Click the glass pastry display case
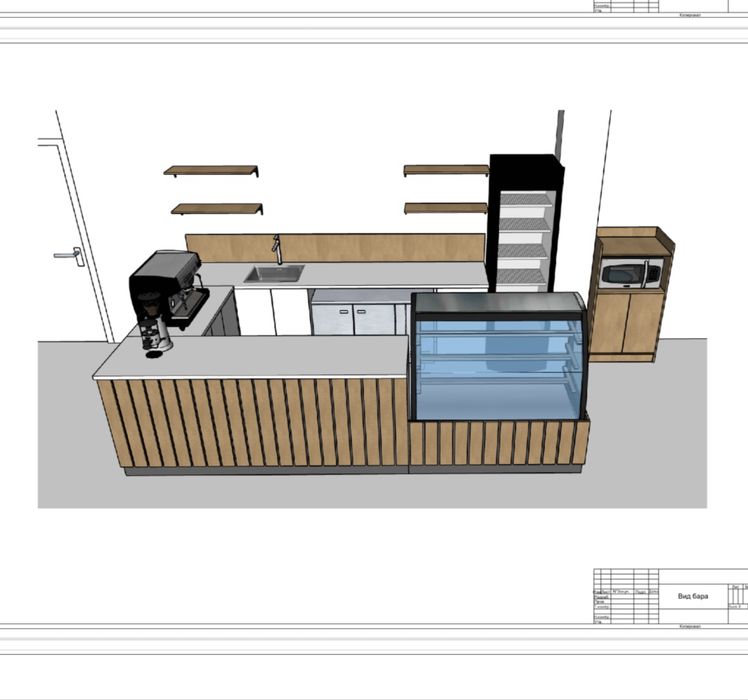748x700 pixels. coord(499,356)
